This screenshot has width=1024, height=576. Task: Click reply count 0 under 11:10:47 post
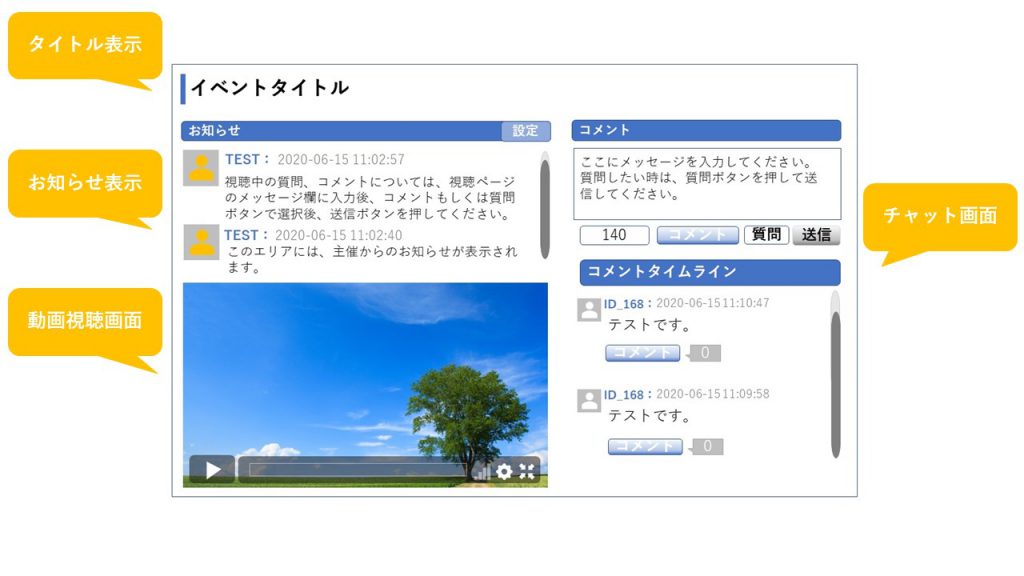pos(705,353)
